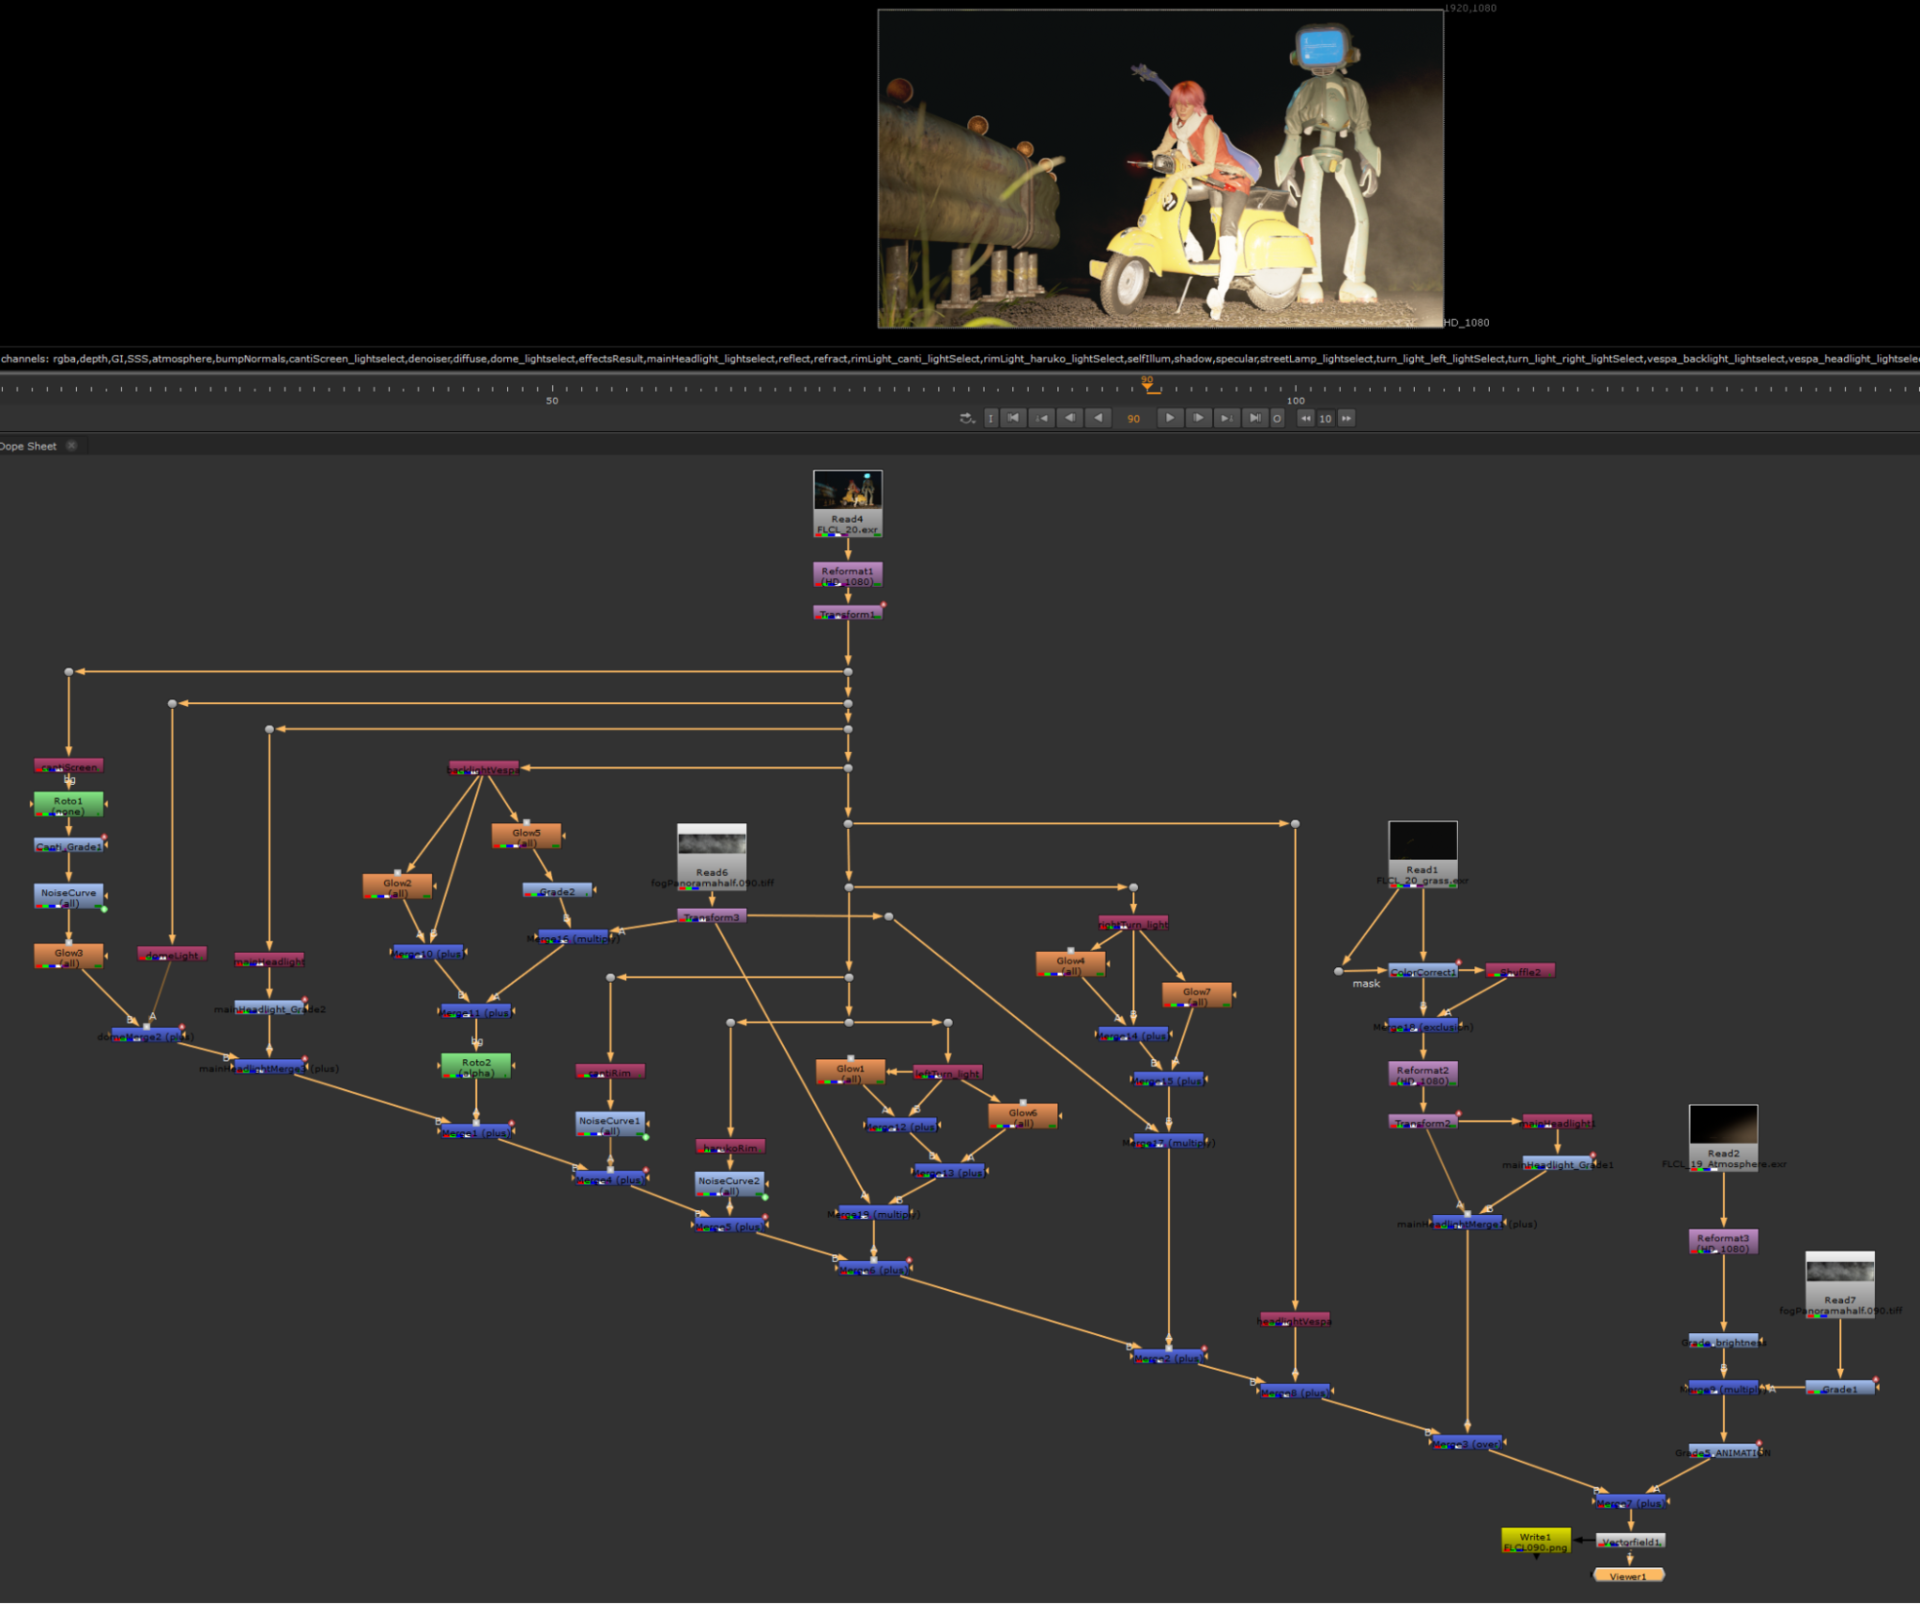This screenshot has width=1920, height=1604.
Task: Select the Canti_Grade1 node
Action: pos(69,846)
